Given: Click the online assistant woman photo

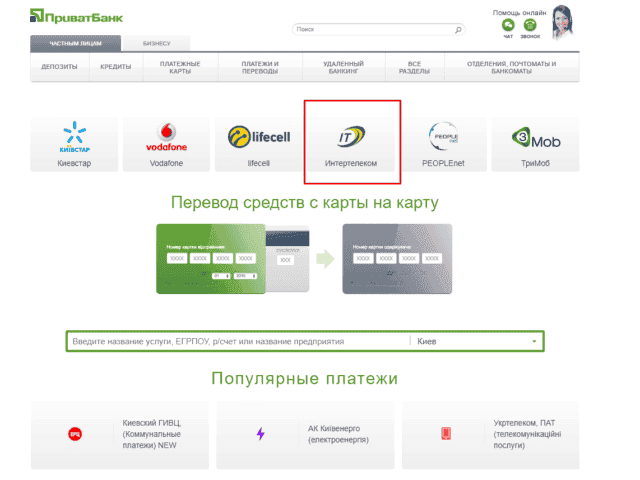Looking at the screenshot, I should (562, 22).
